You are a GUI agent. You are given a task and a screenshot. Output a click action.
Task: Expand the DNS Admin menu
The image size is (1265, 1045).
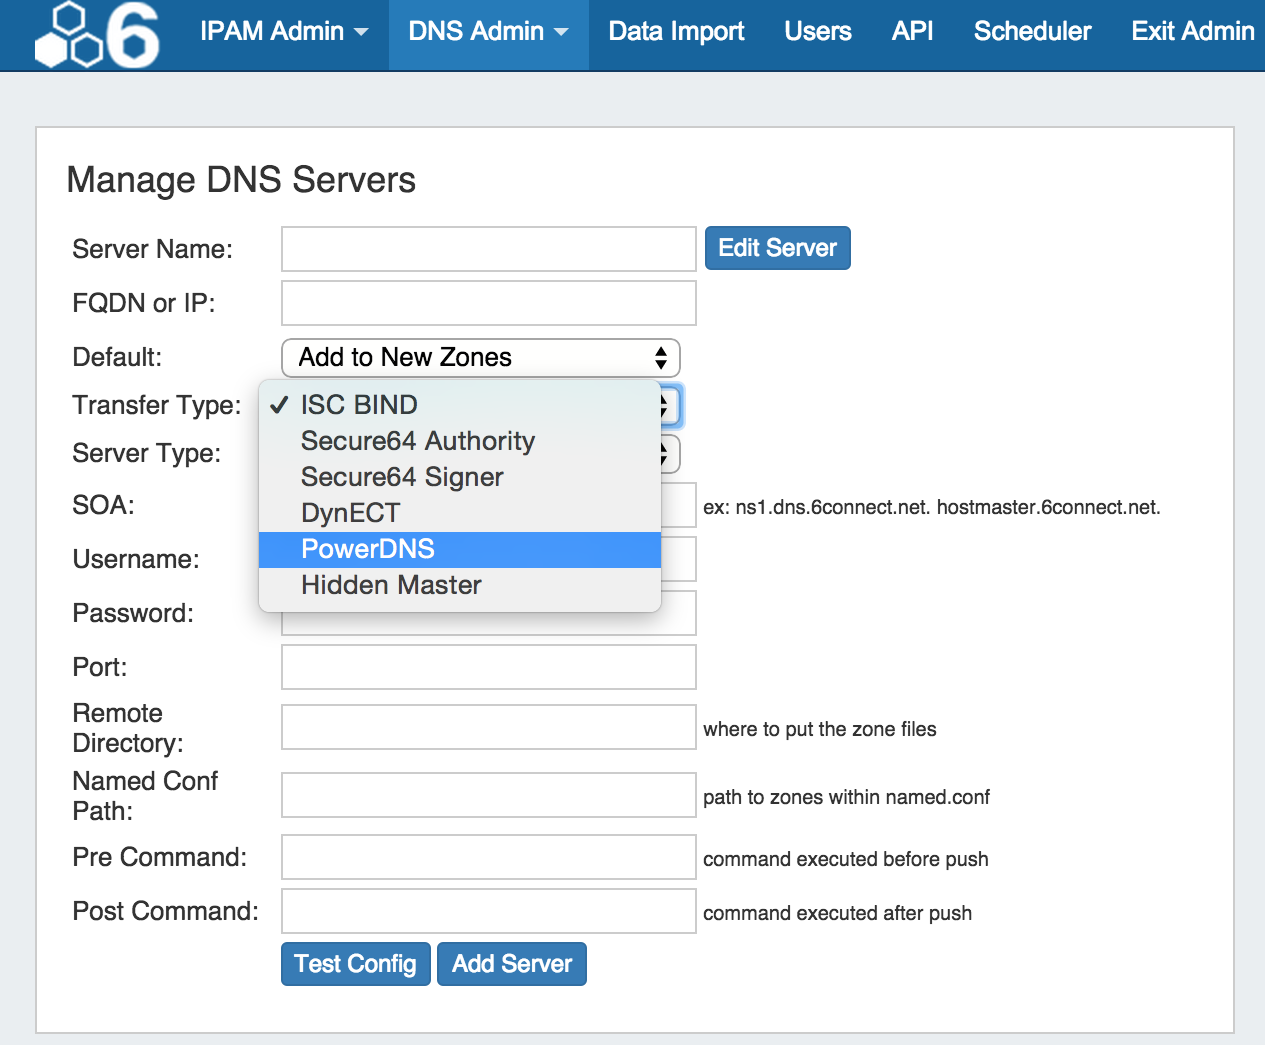(x=488, y=32)
